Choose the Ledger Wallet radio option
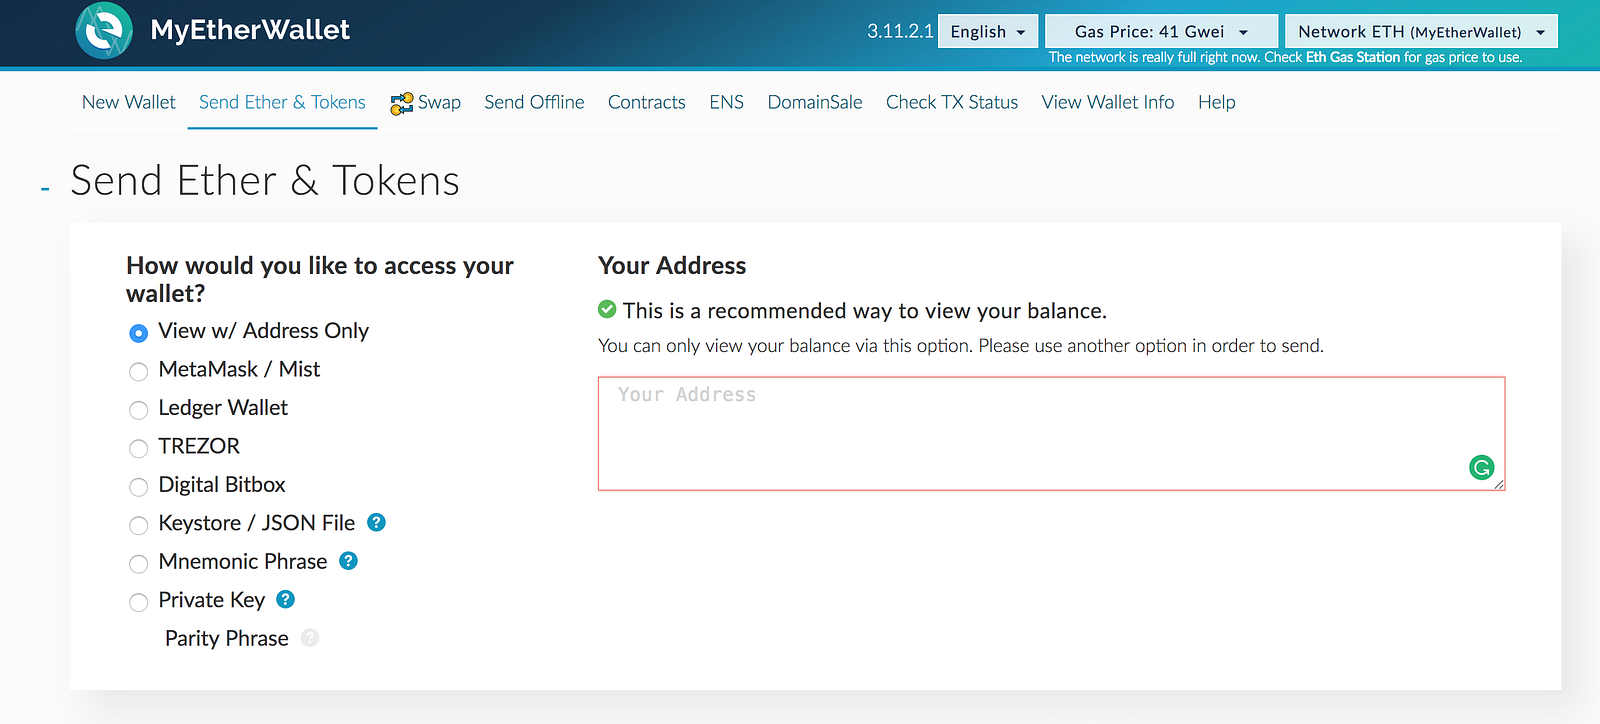Screen dimensions: 1600x724 tap(139, 410)
